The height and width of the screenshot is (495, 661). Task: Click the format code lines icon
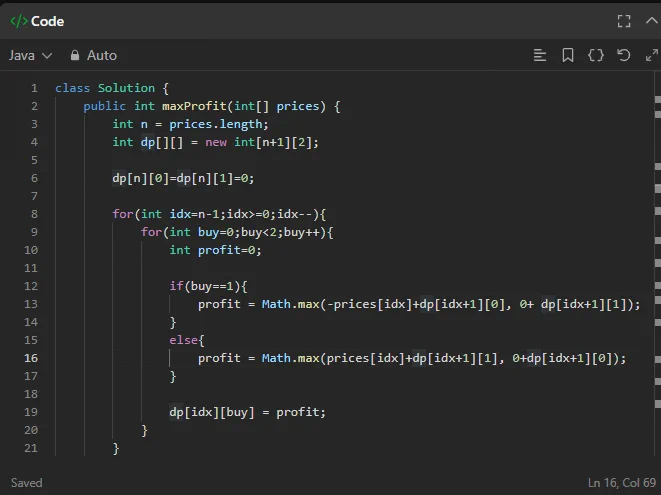(540, 55)
